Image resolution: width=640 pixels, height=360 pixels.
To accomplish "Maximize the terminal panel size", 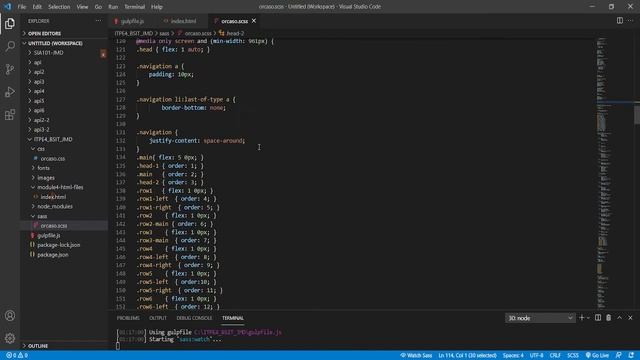I will 620,318.
